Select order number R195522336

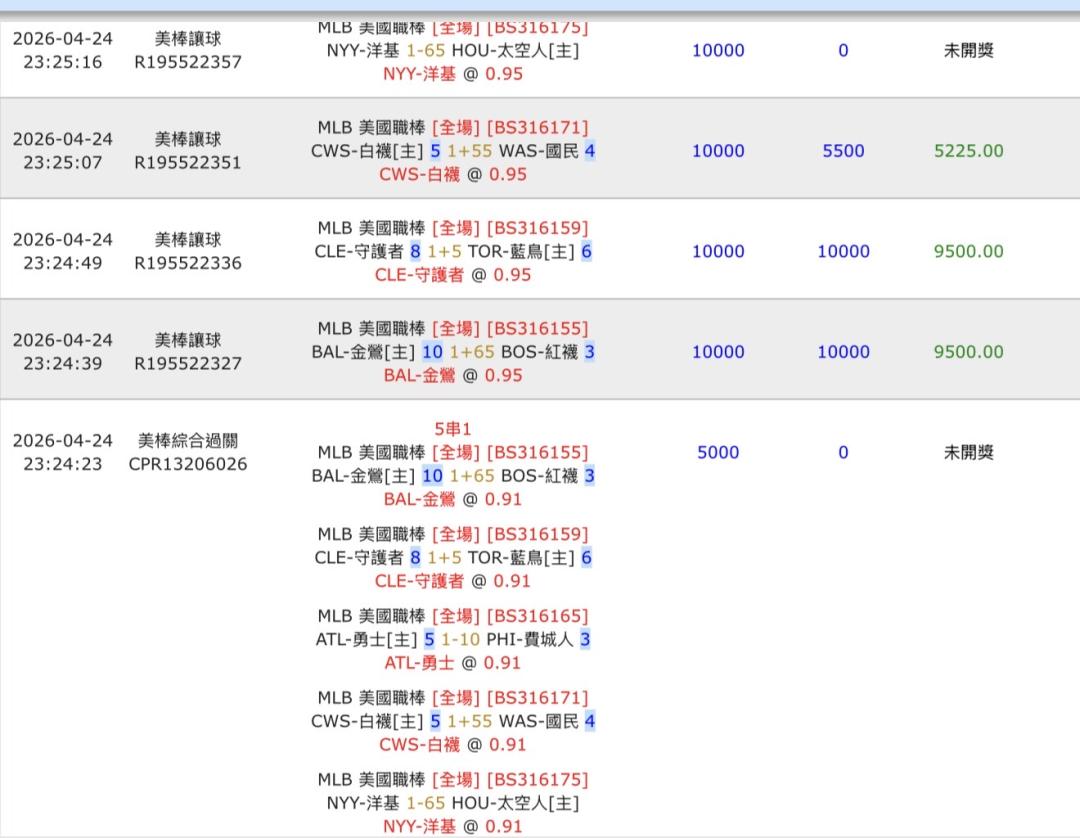(188, 263)
